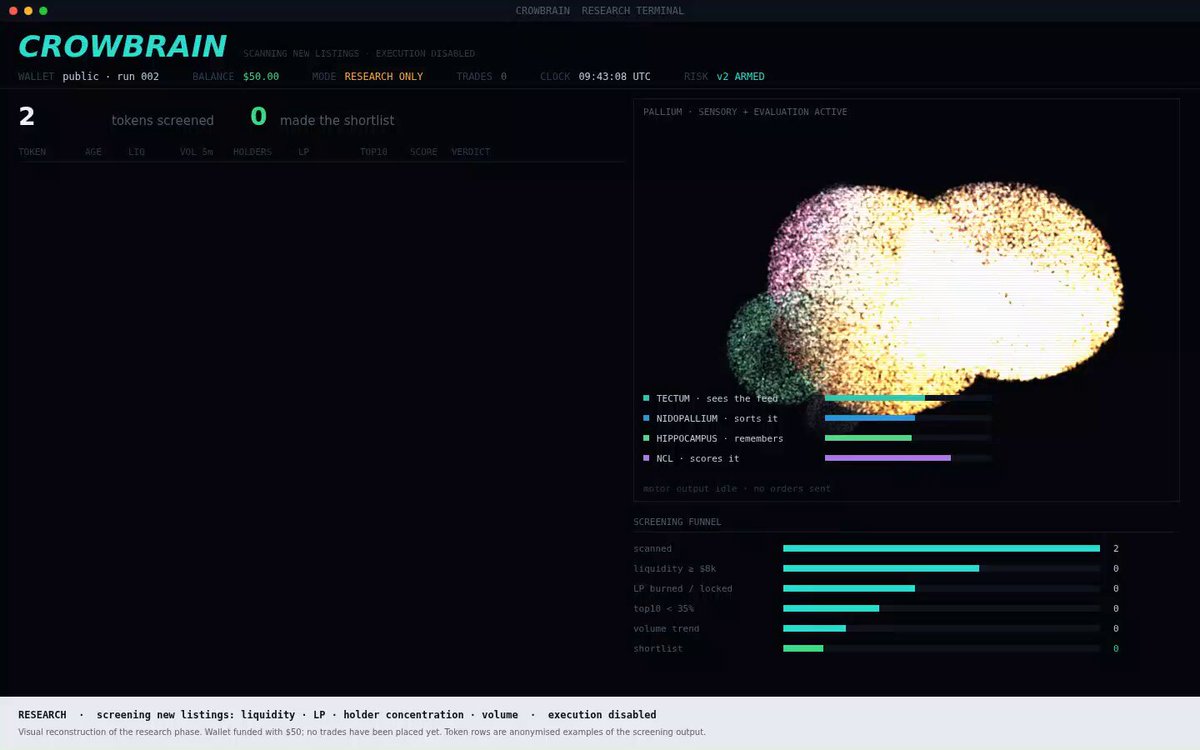Click the NCL activity bar
This screenshot has width=1200, height=750.
click(908, 458)
